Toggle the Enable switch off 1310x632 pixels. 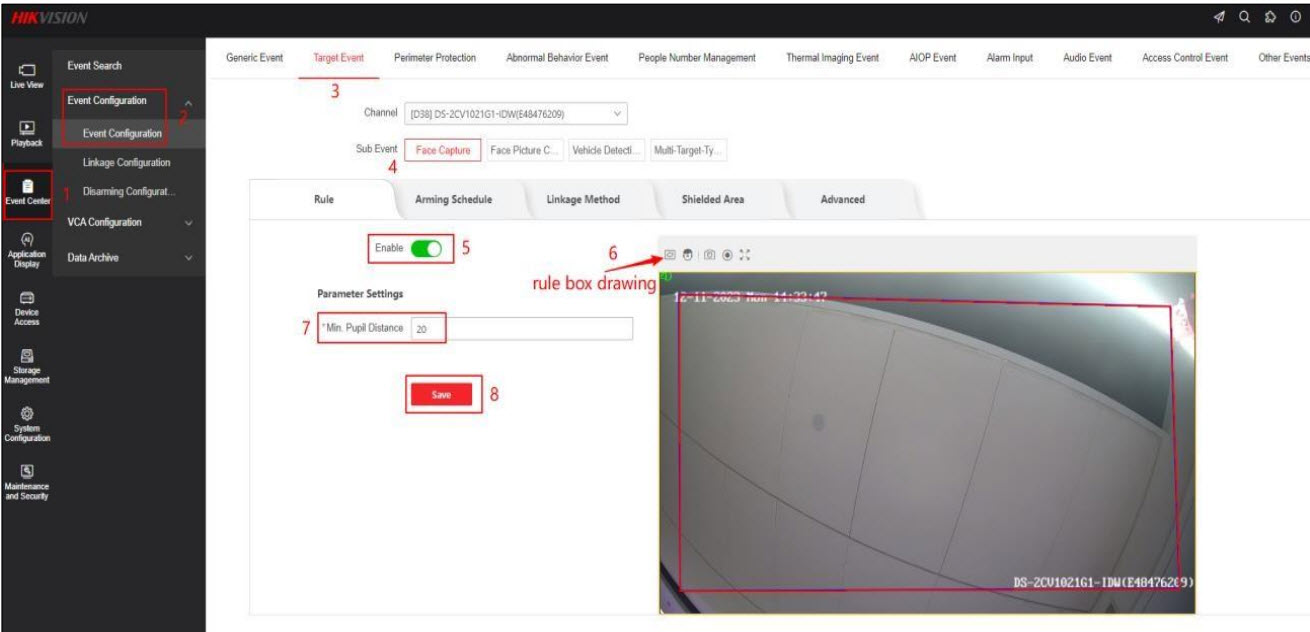(426, 248)
